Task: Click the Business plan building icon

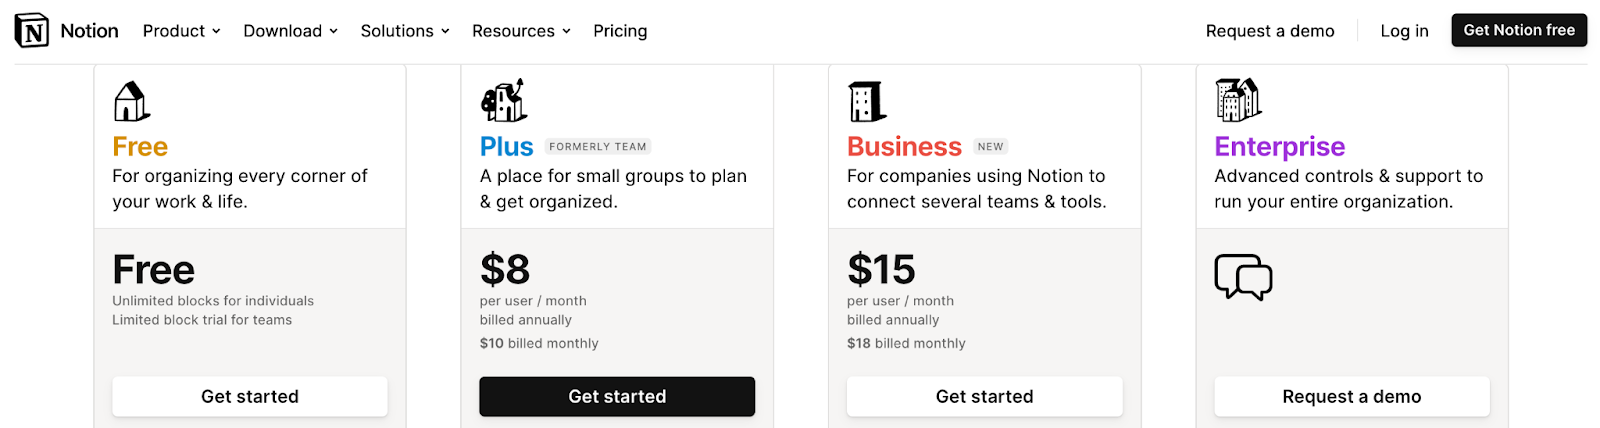Action: pos(866,101)
